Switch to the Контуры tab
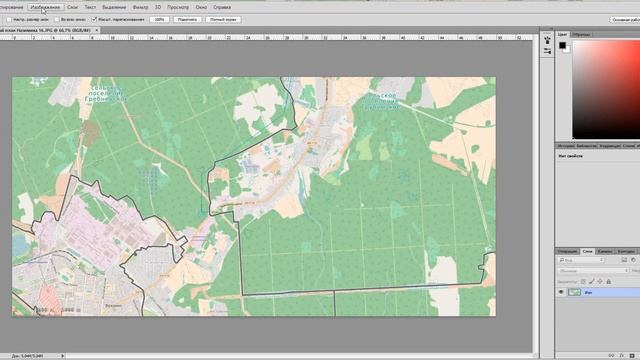The width and height of the screenshot is (640, 360). (x=626, y=251)
